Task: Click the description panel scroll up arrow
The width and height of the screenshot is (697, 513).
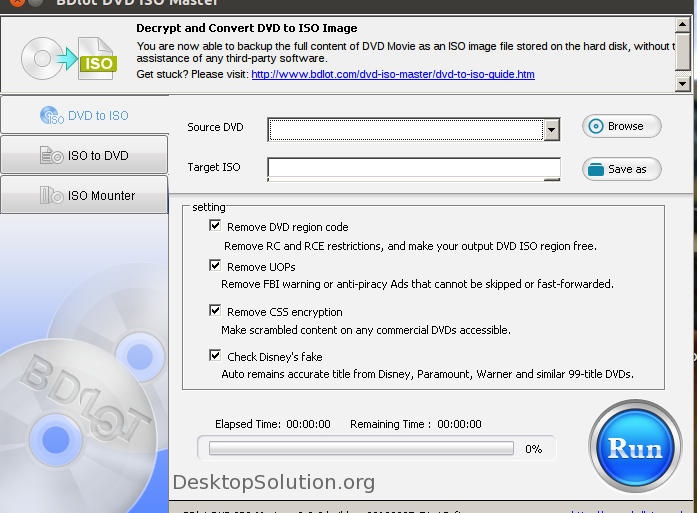Action: pyautogui.click(x=682, y=25)
